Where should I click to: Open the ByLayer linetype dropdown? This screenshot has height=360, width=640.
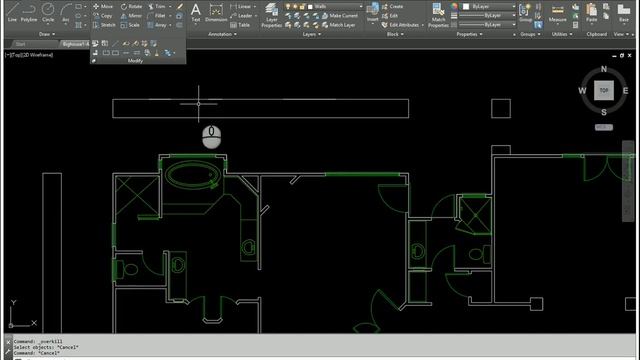tap(488, 25)
